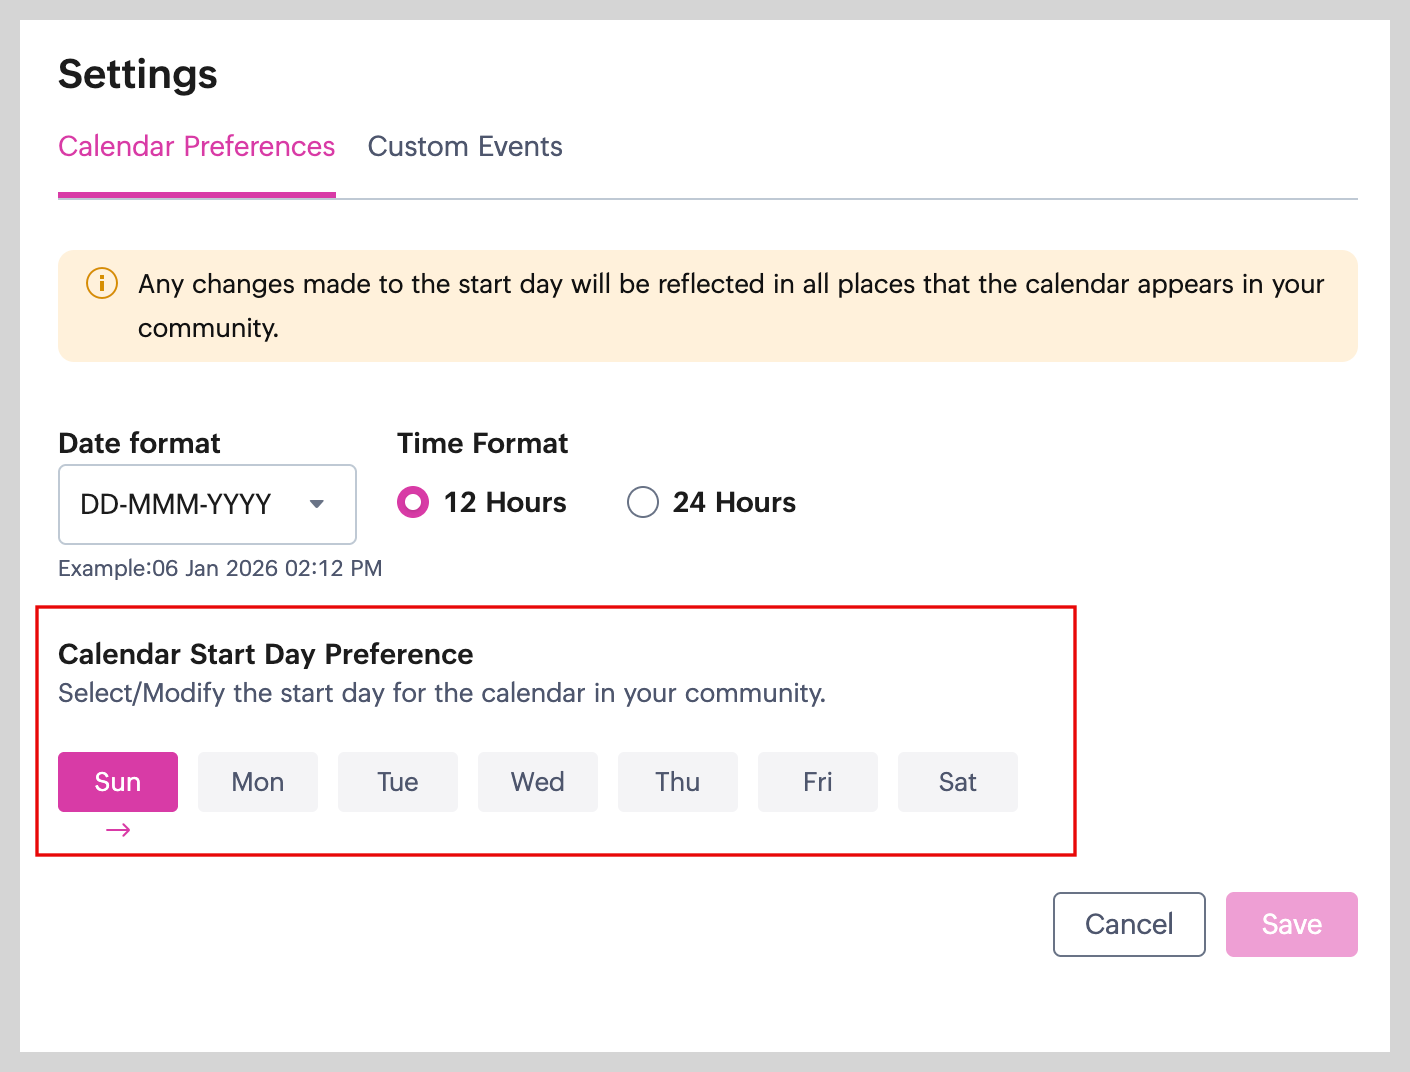Set the calendar start day to Fri

pyautogui.click(x=818, y=782)
